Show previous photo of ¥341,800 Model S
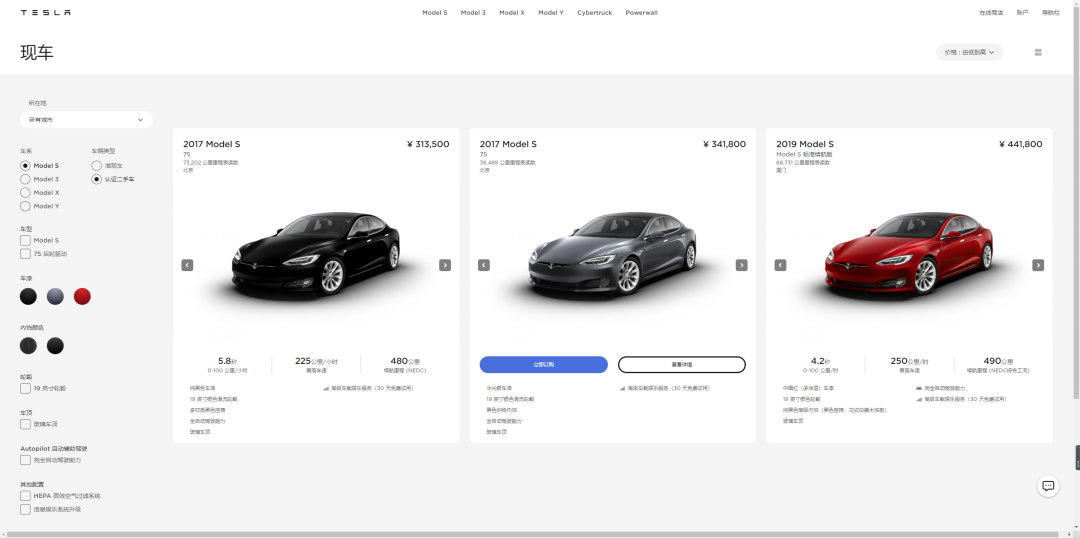Viewport: 1080px width, 538px height. pos(484,265)
